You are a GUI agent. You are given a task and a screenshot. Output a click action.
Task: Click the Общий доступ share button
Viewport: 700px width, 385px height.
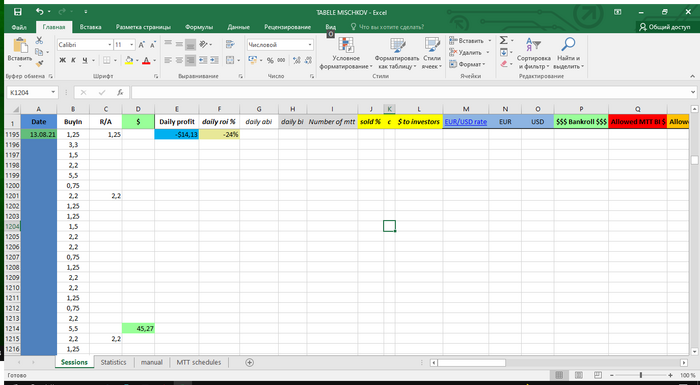click(x=665, y=27)
